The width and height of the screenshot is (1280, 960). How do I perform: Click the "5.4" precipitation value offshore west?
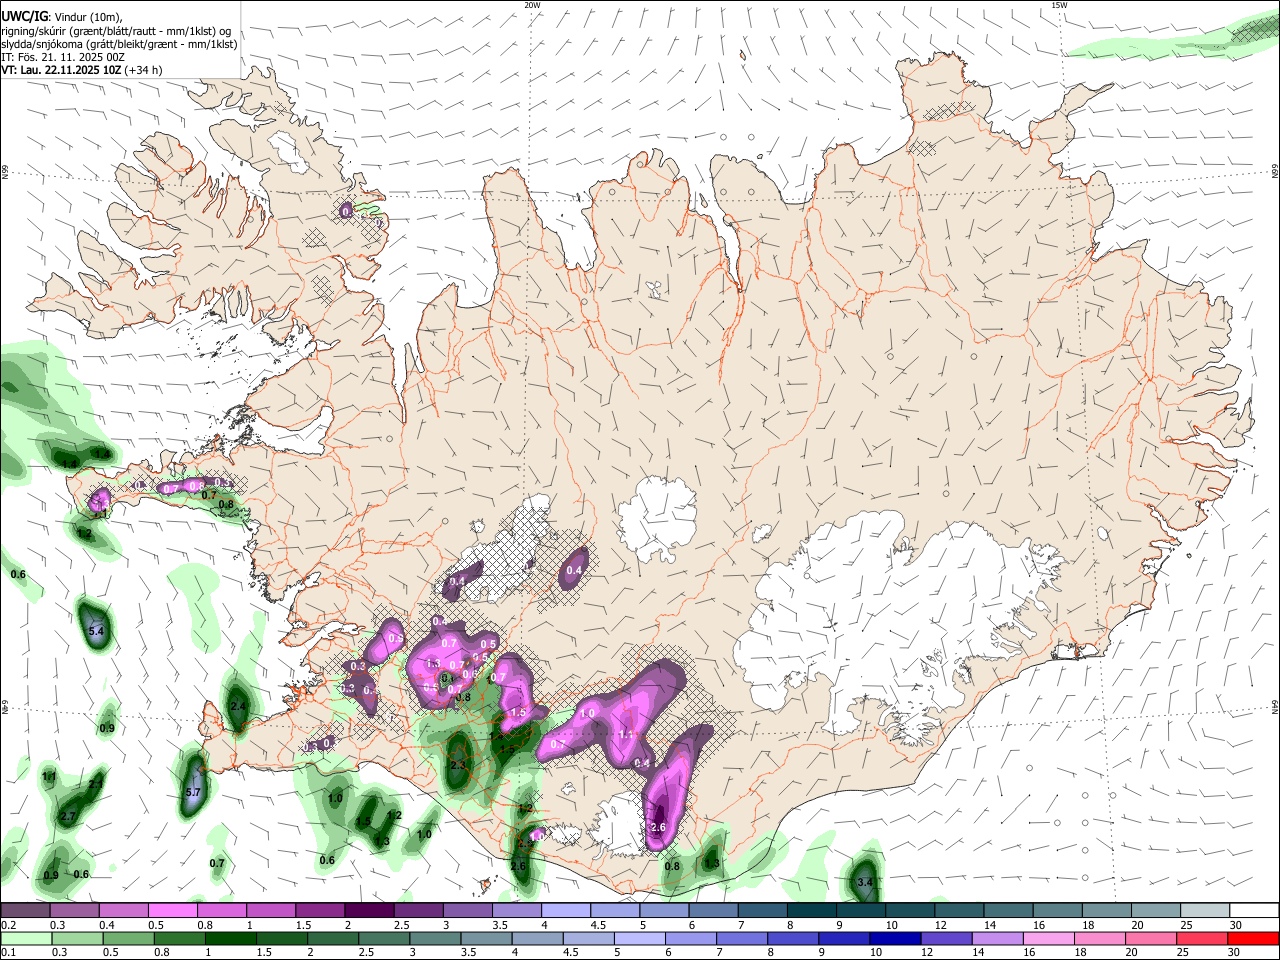(96, 632)
